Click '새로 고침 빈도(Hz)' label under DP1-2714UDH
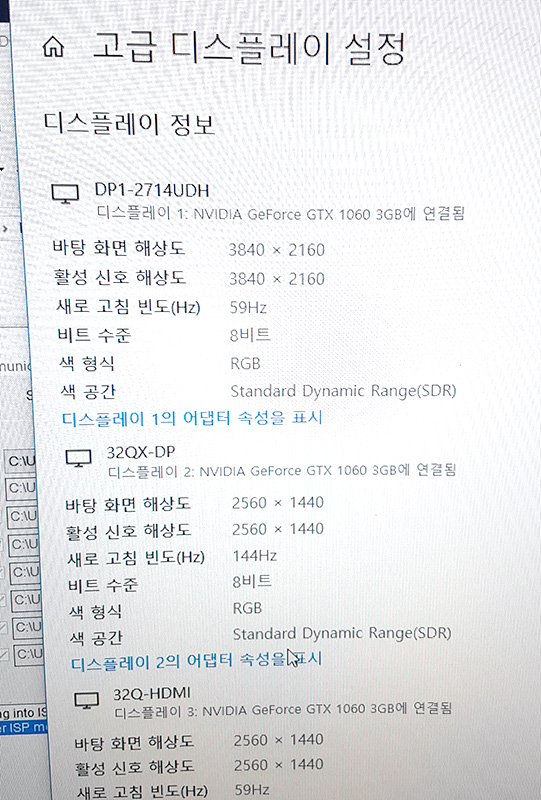This screenshot has width=541, height=800. pos(128,307)
